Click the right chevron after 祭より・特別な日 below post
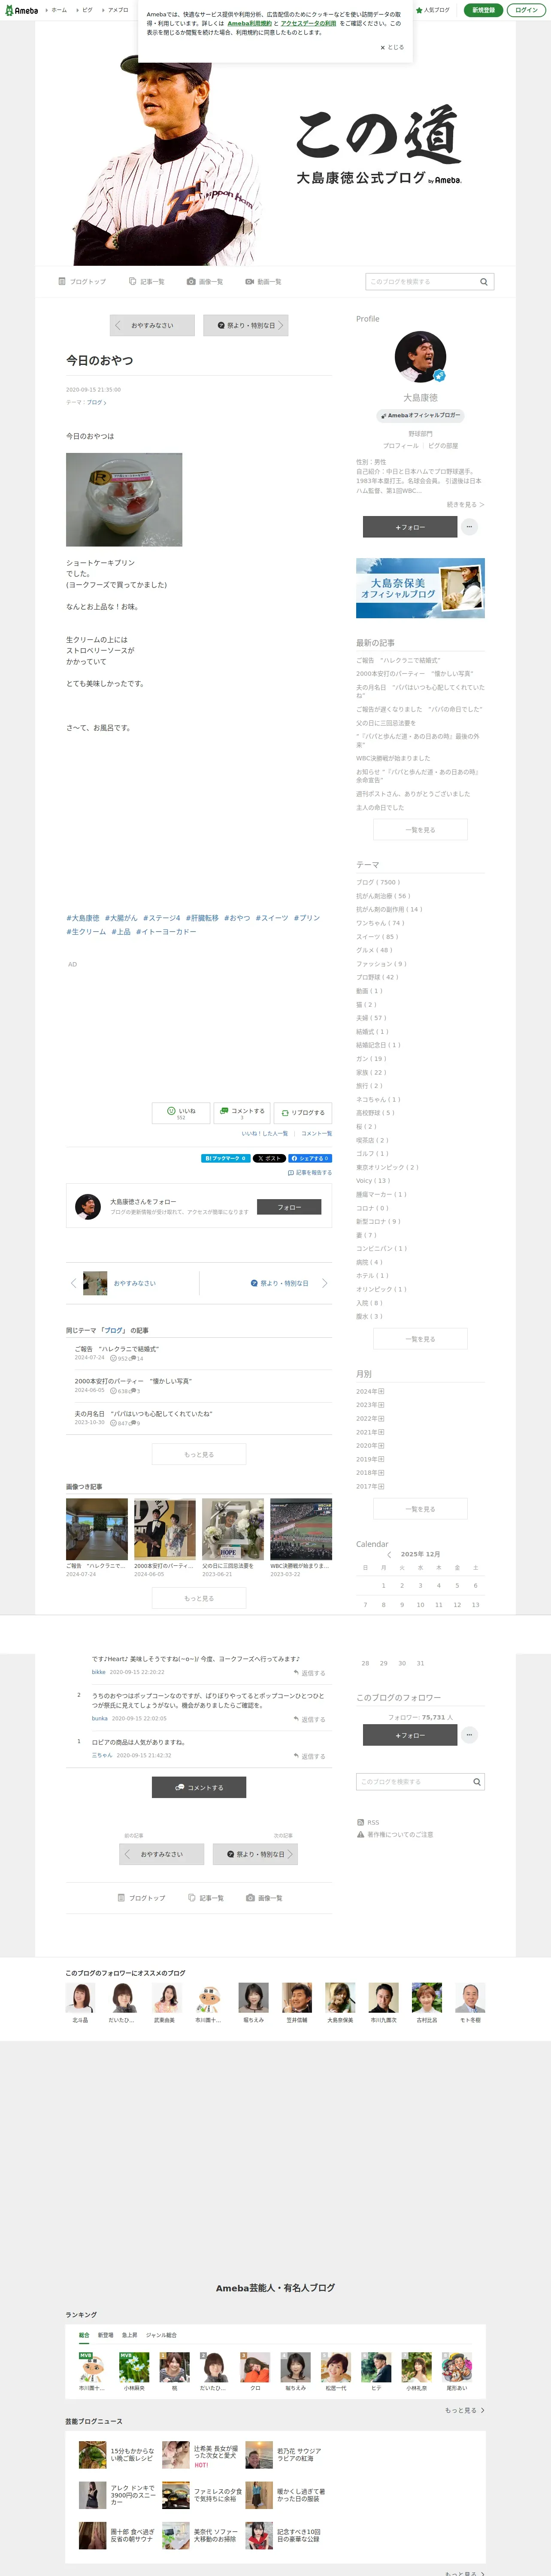Viewport: 551px width, 2576px height. (x=324, y=1283)
